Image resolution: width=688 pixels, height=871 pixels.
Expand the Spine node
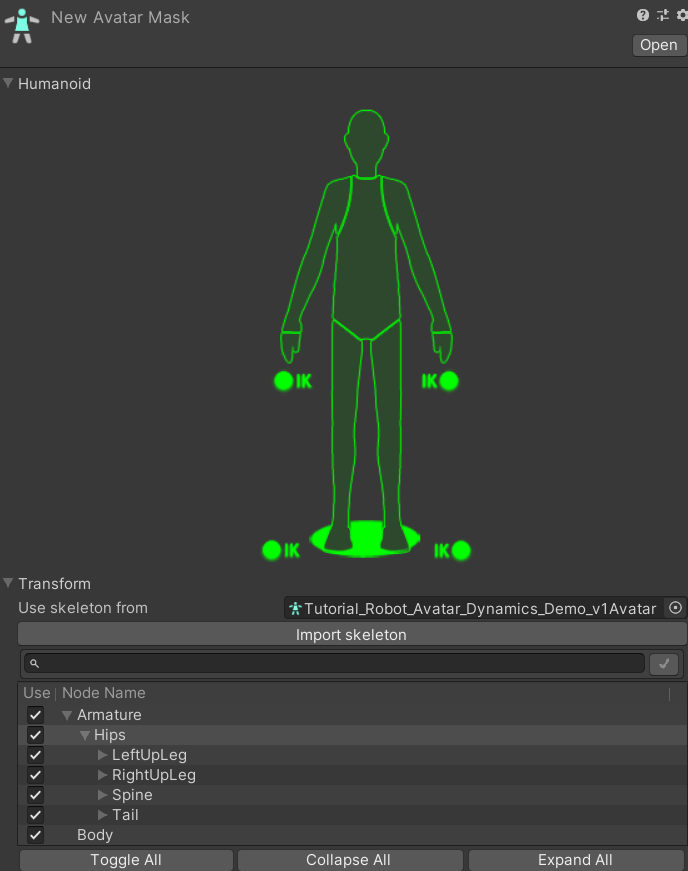click(x=102, y=795)
